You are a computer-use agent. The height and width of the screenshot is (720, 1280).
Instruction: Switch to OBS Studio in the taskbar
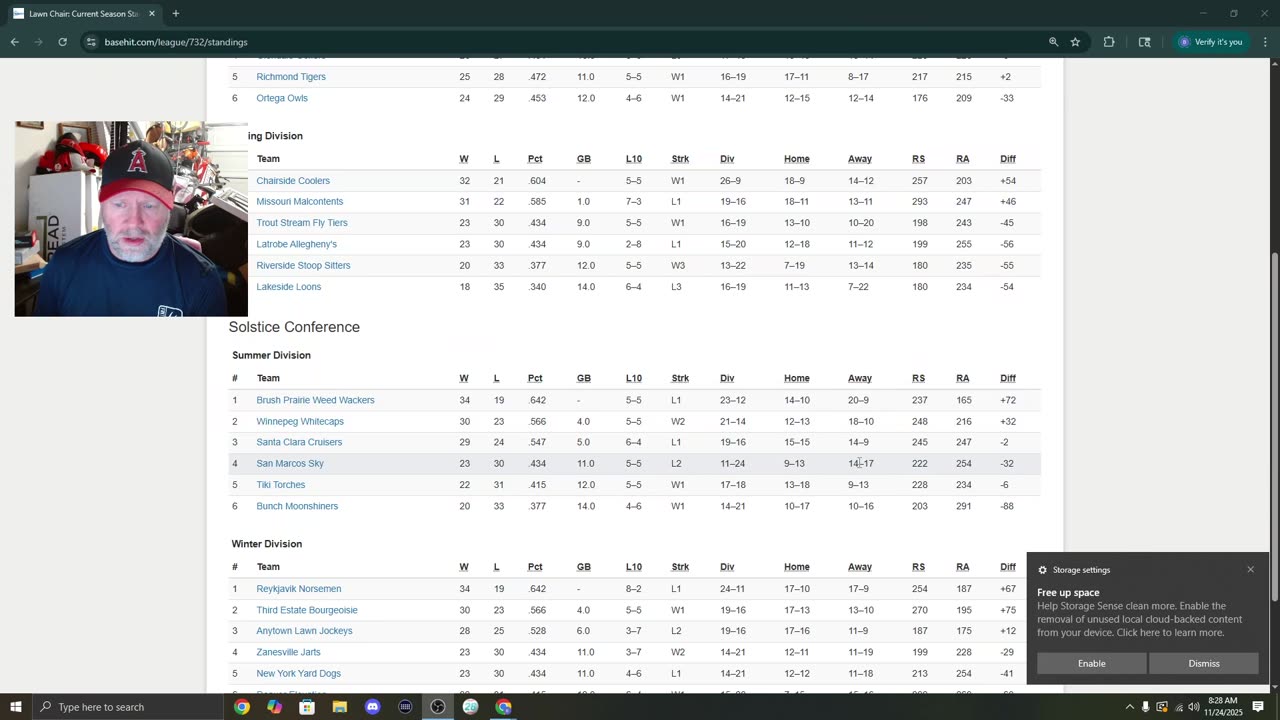[x=438, y=707]
